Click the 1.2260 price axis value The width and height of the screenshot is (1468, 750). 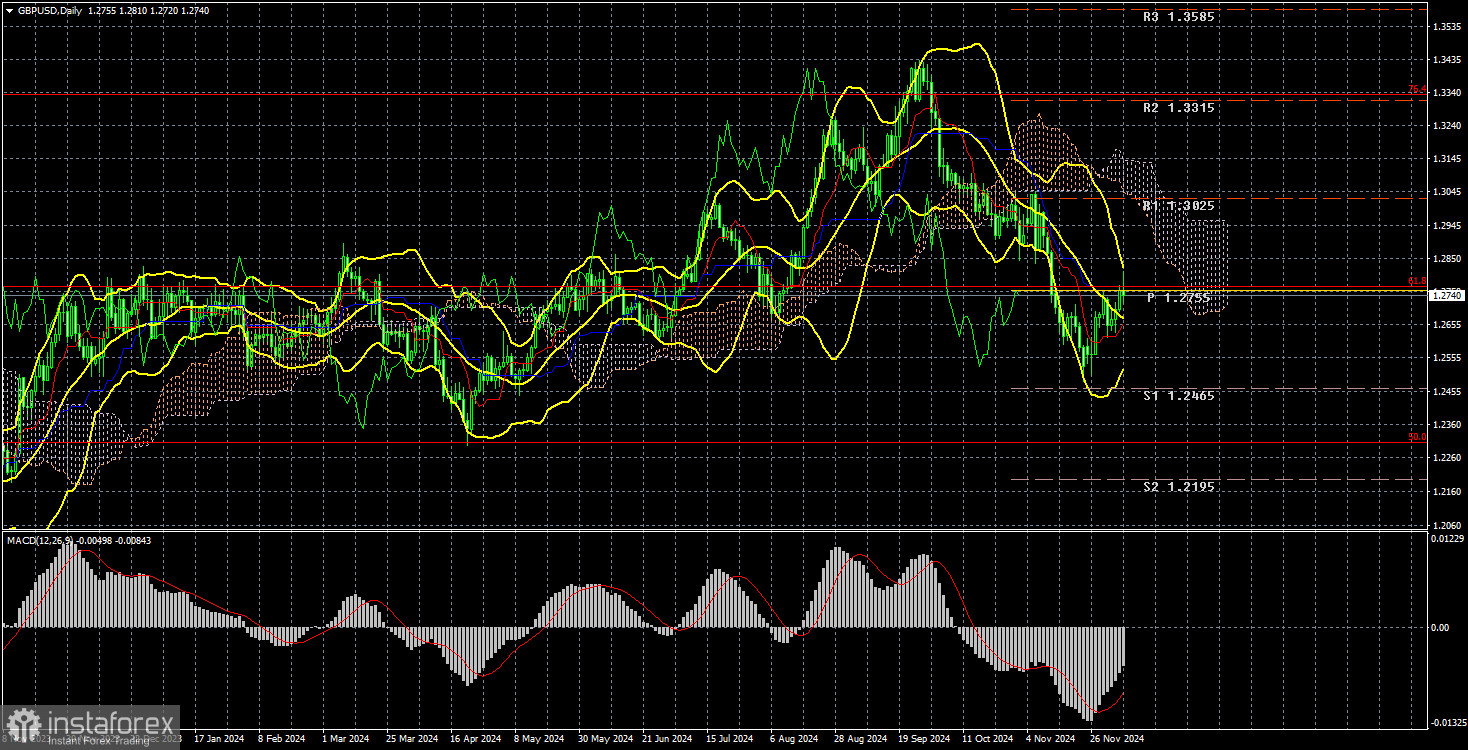1446,458
